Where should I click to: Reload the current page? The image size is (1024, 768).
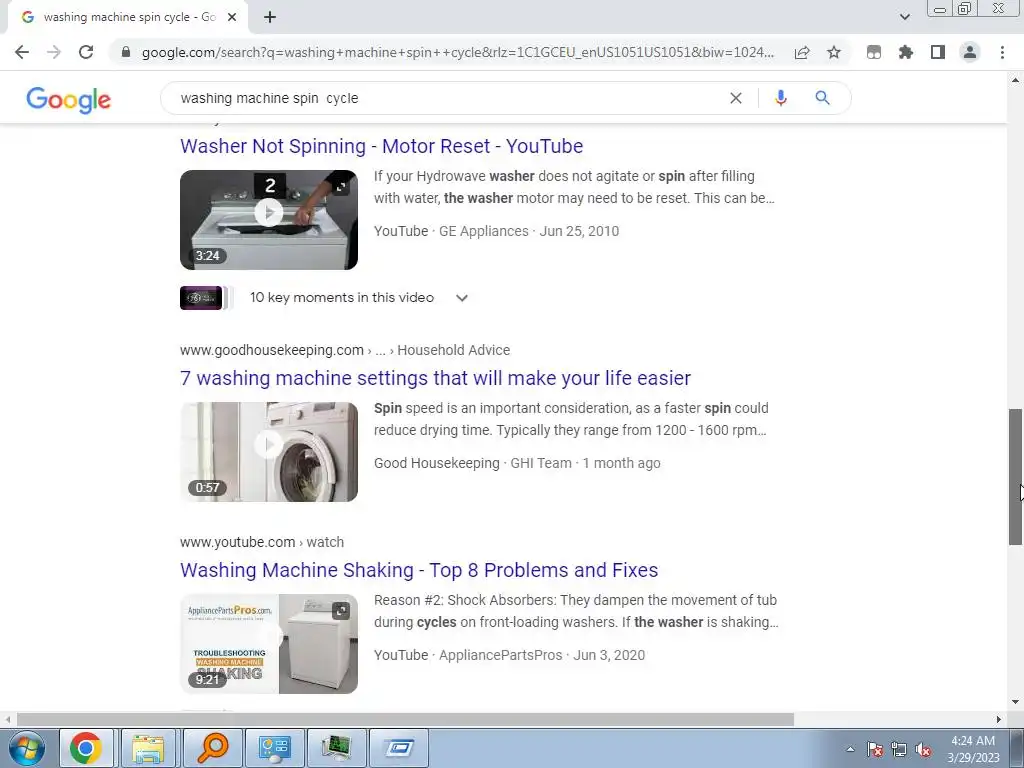point(86,52)
